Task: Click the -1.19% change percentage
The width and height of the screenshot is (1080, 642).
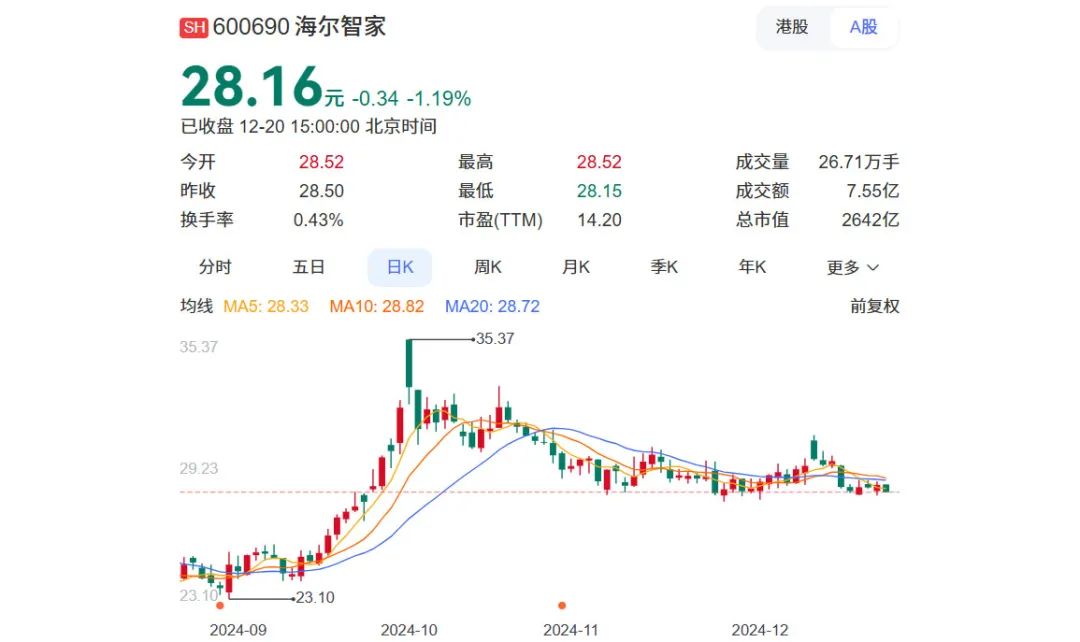Action: point(439,99)
